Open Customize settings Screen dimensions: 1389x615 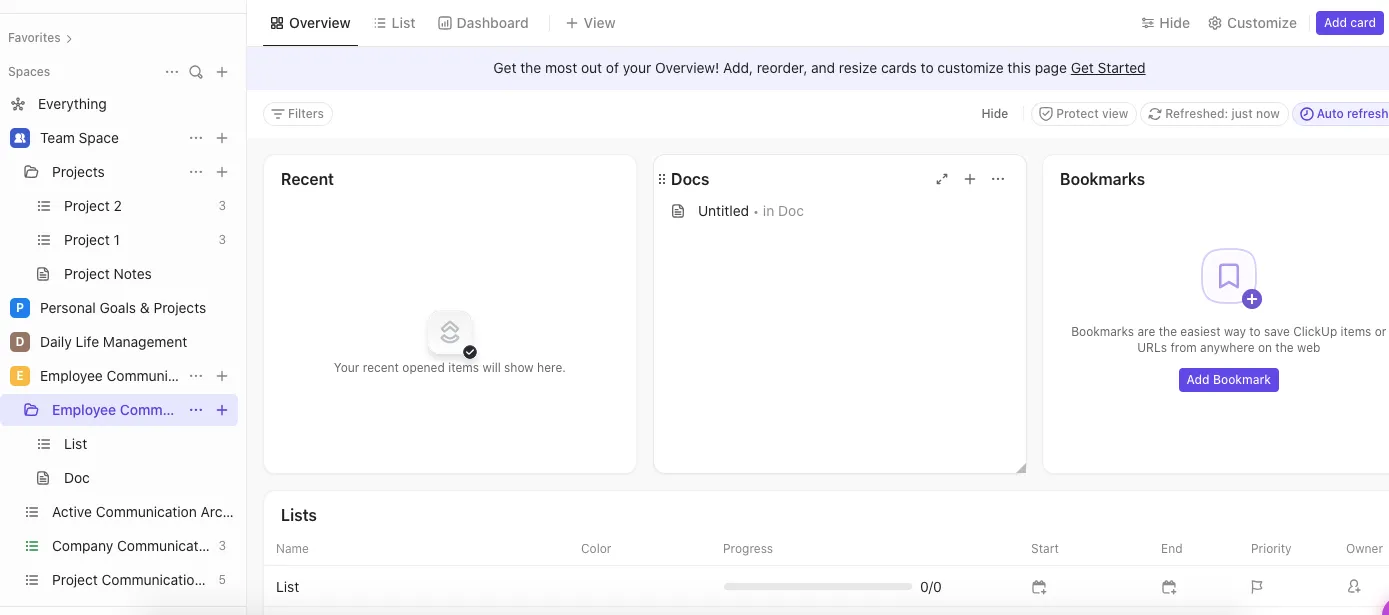click(x=1252, y=23)
